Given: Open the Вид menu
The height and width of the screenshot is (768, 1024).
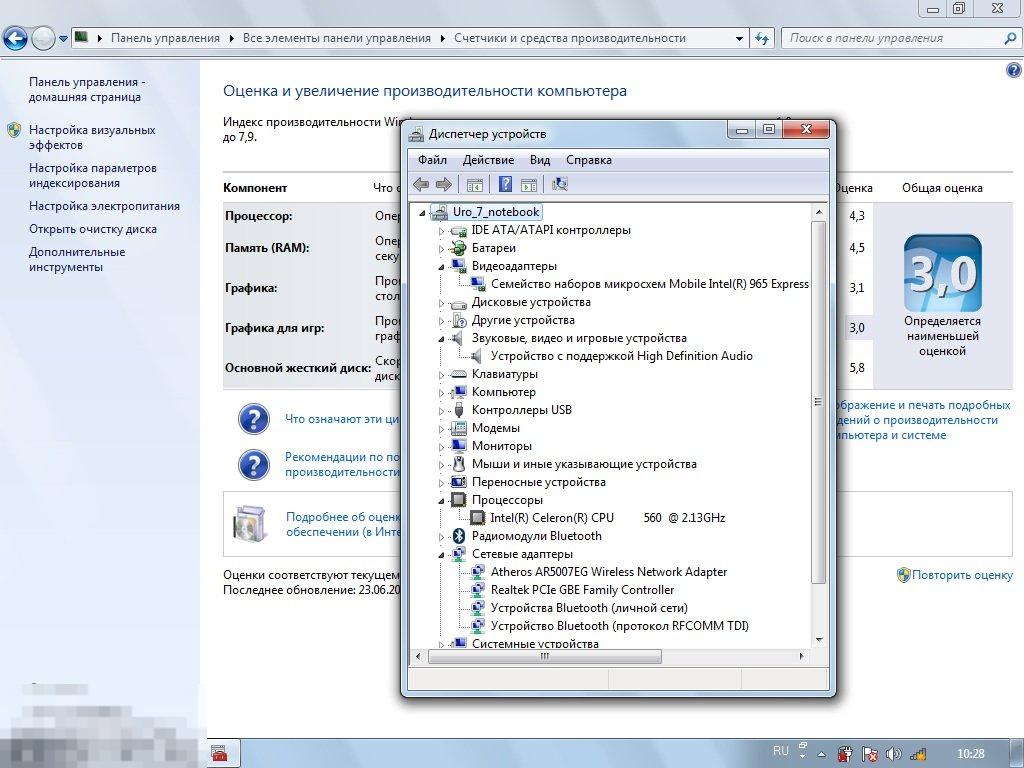Looking at the screenshot, I should 540,160.
